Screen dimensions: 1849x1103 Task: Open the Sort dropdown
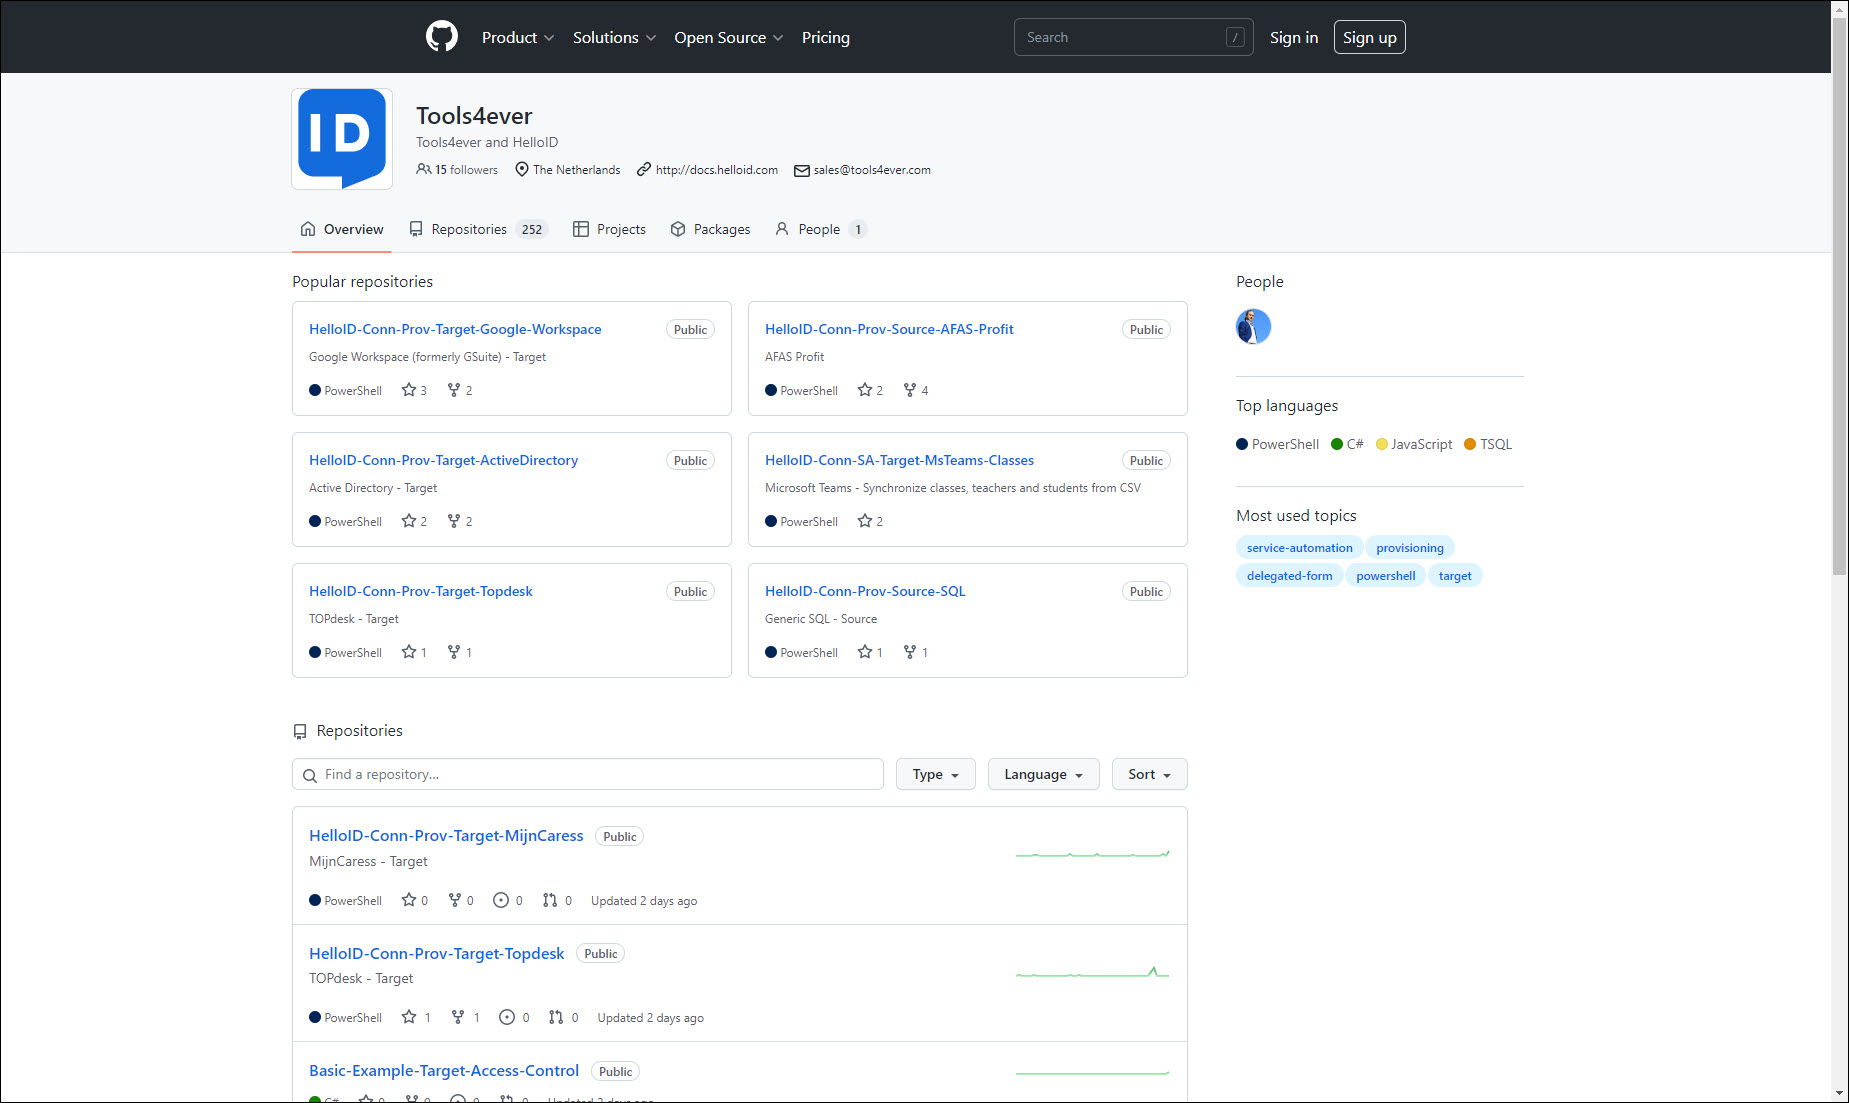tap(1149, 774)
